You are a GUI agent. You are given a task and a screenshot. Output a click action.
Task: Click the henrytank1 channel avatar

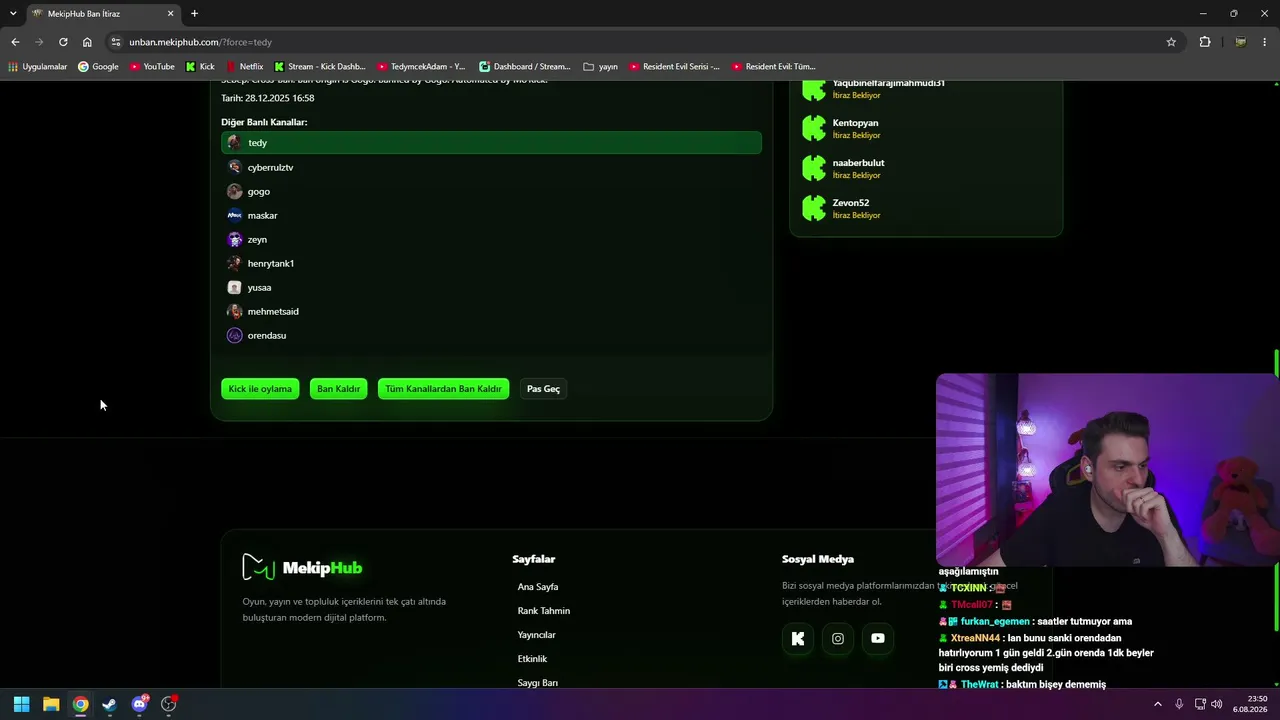click(234, 263)
